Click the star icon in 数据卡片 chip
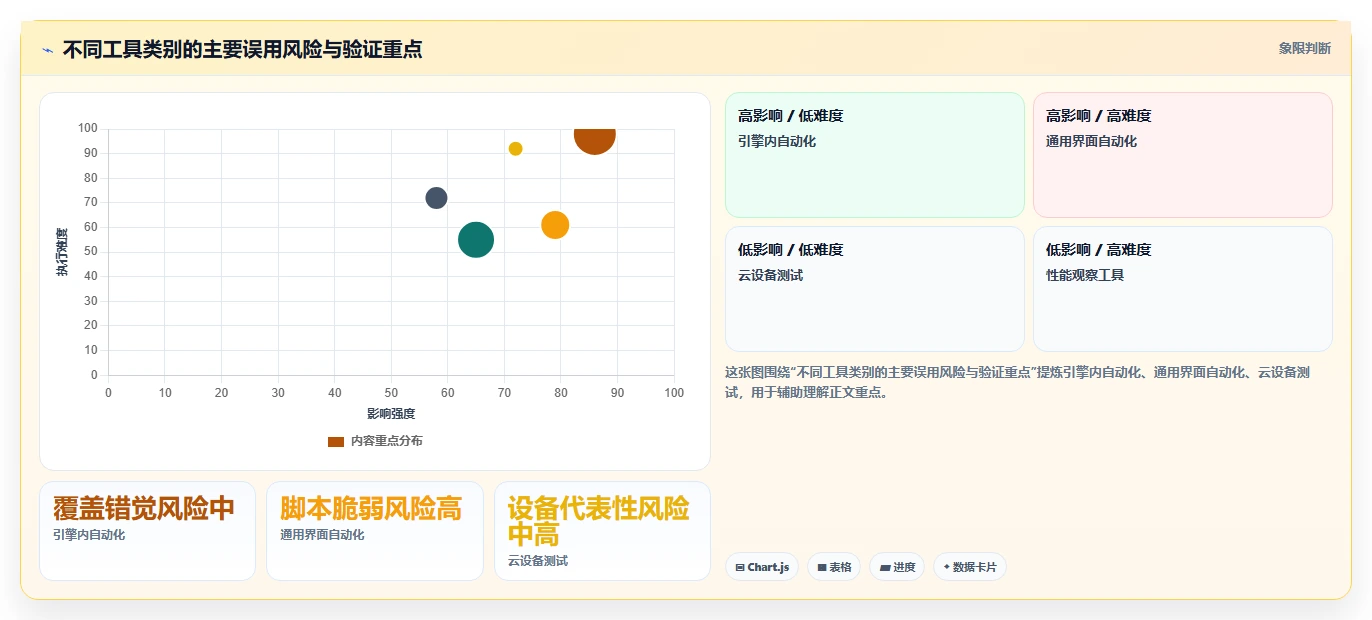This screenshot has width=1372, height=620. click(x=946, y=567)
